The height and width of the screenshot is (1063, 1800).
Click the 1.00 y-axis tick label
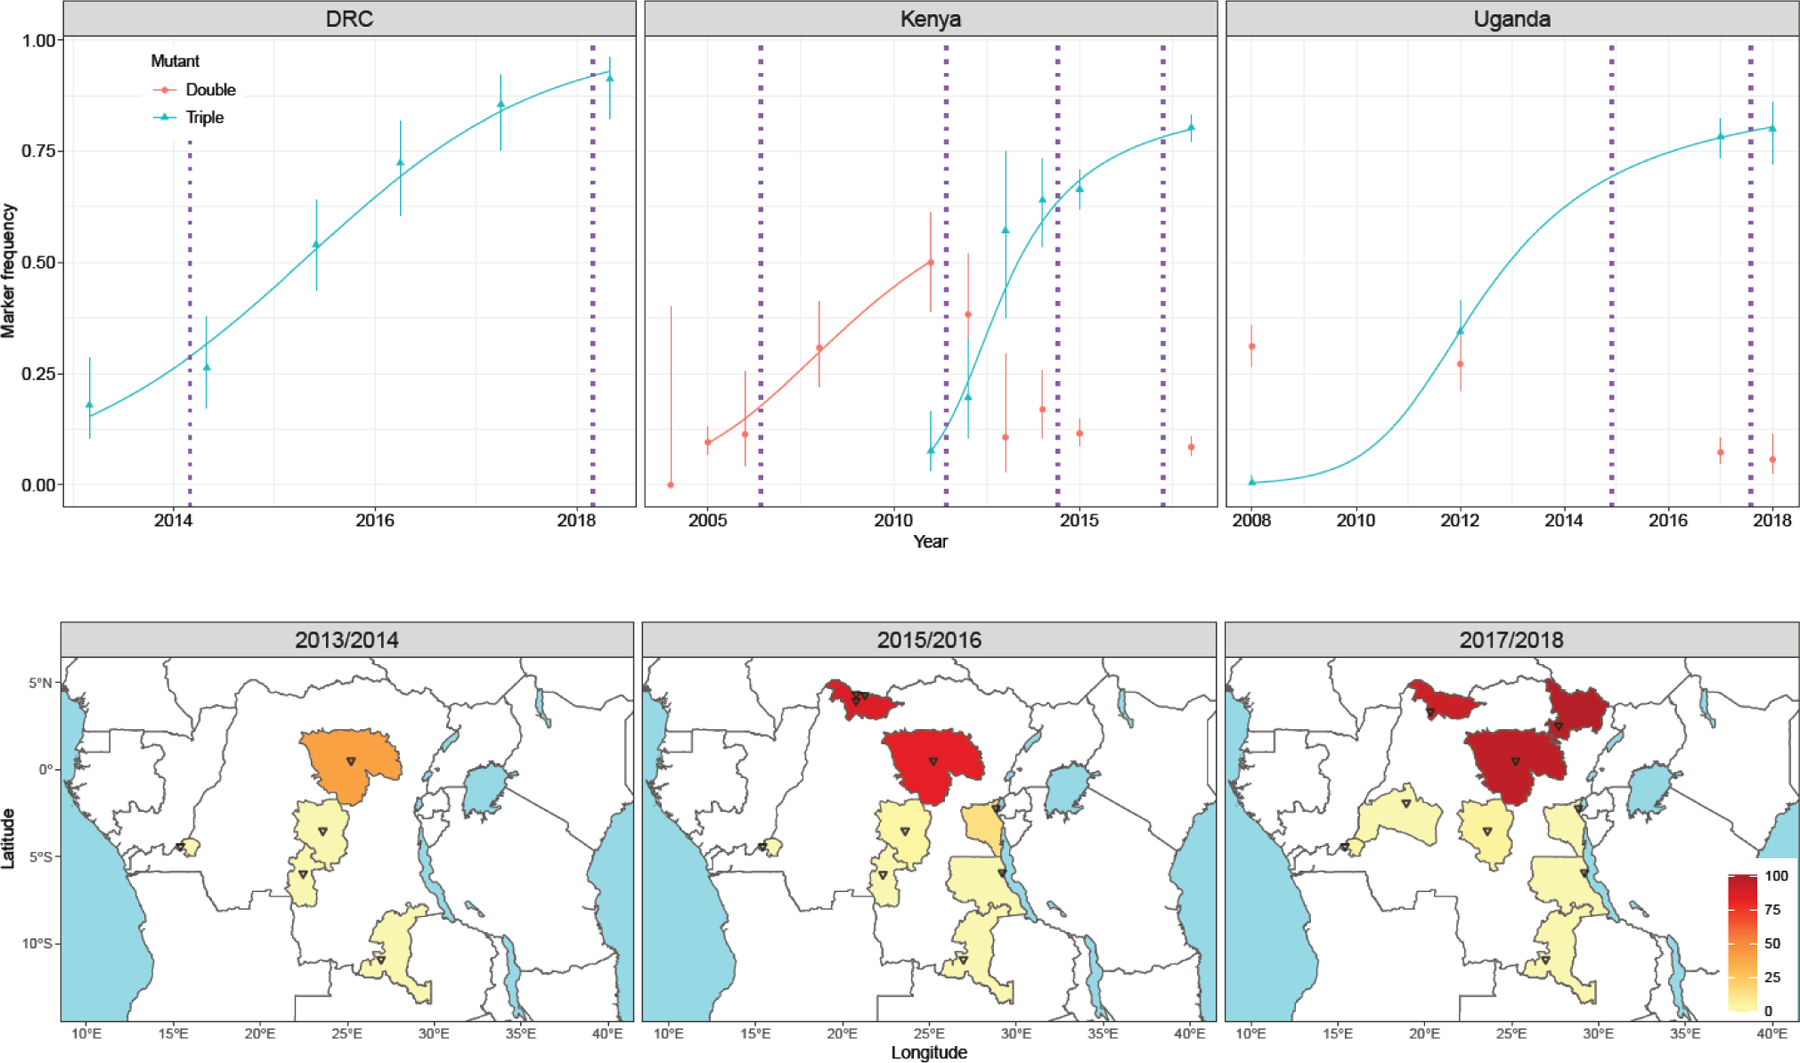click(39, 40)
